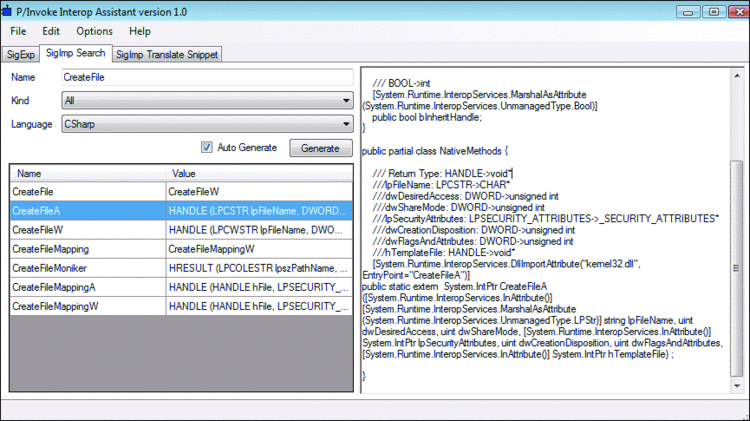
Task: Expand the Kind dropdown showing All
Action: 208,100
